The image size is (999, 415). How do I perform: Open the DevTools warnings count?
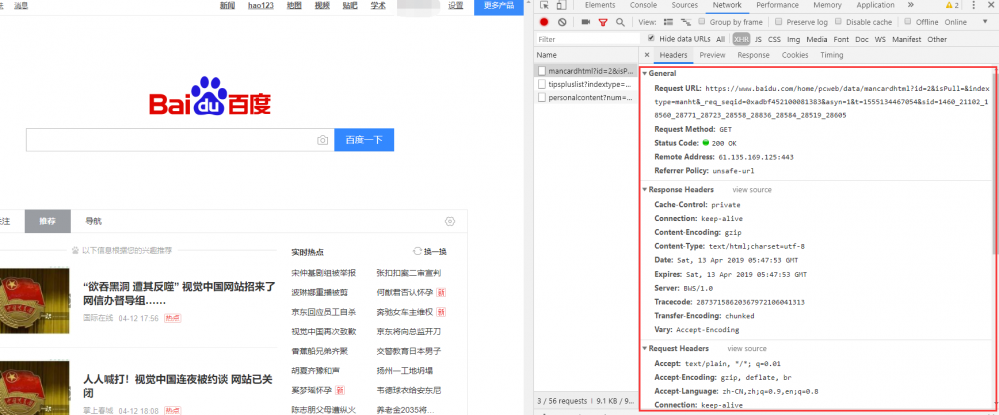click(x=952, y=5)
